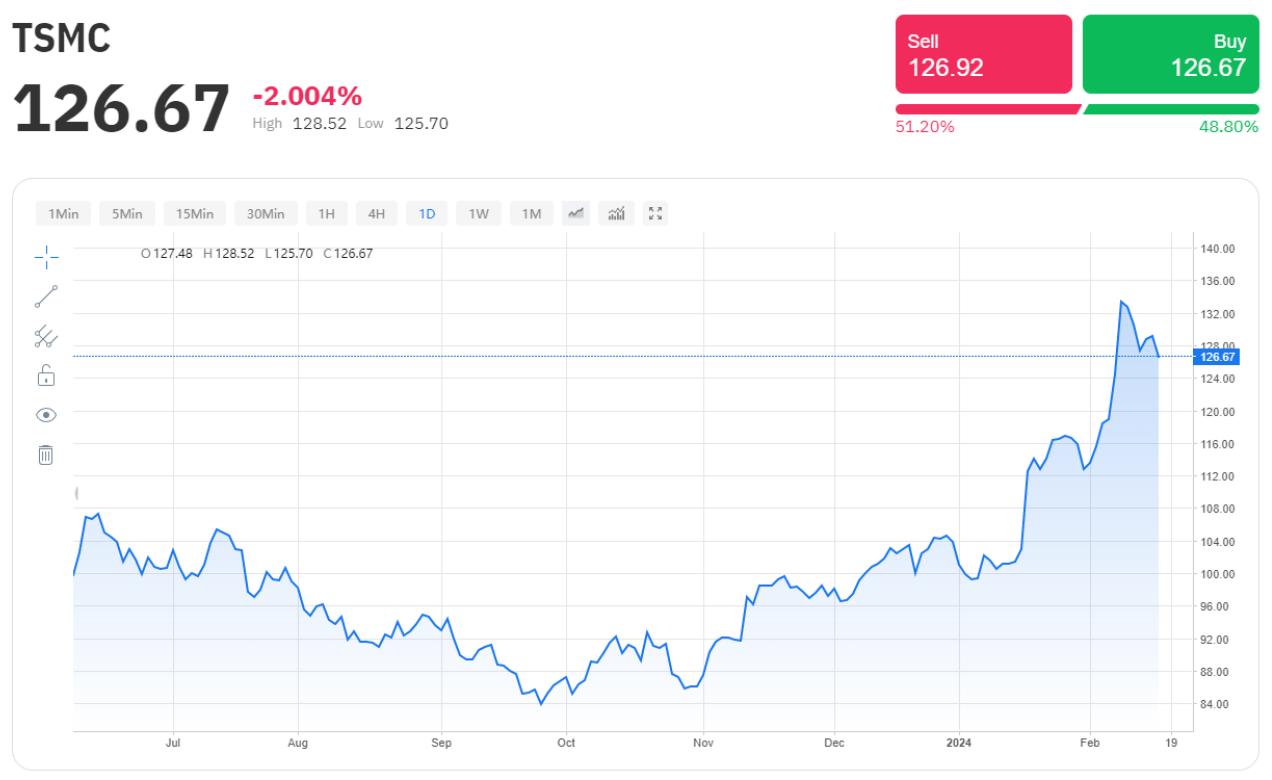Switch to the area chart type icon
Screen dimensions: 1272x780
[576, 213]
